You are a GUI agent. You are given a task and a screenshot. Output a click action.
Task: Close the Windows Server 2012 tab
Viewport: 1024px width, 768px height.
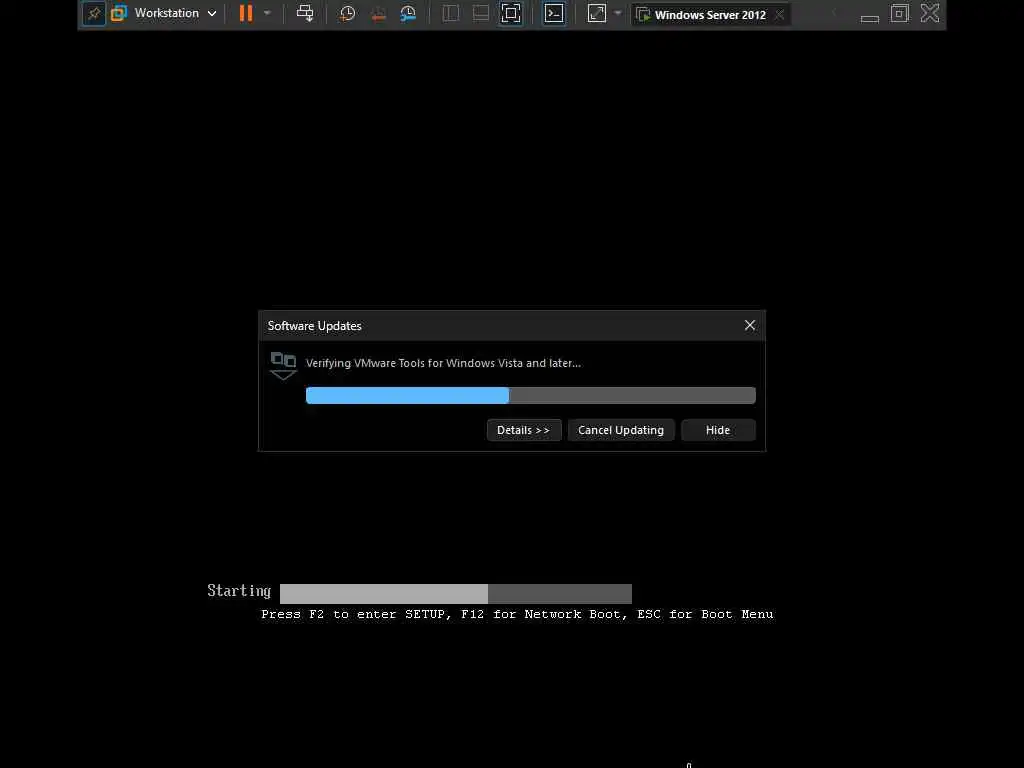[x=780, y=14]
